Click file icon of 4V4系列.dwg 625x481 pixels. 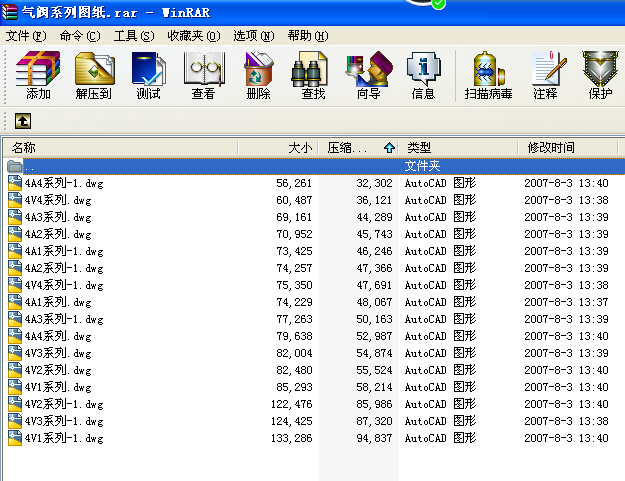15,200
